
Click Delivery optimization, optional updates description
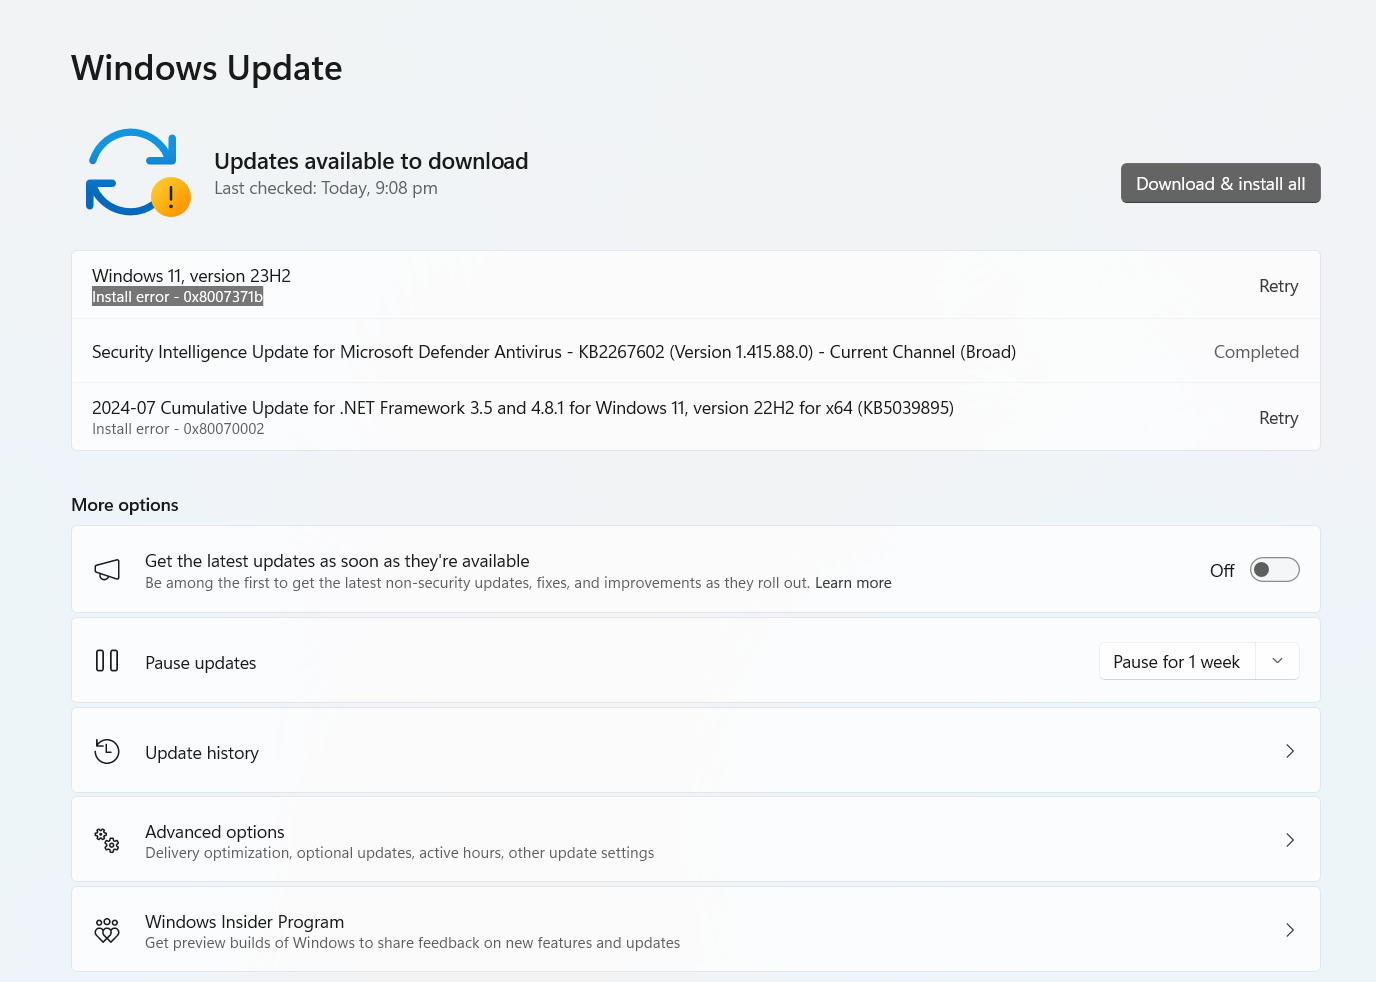pos(400,853)
